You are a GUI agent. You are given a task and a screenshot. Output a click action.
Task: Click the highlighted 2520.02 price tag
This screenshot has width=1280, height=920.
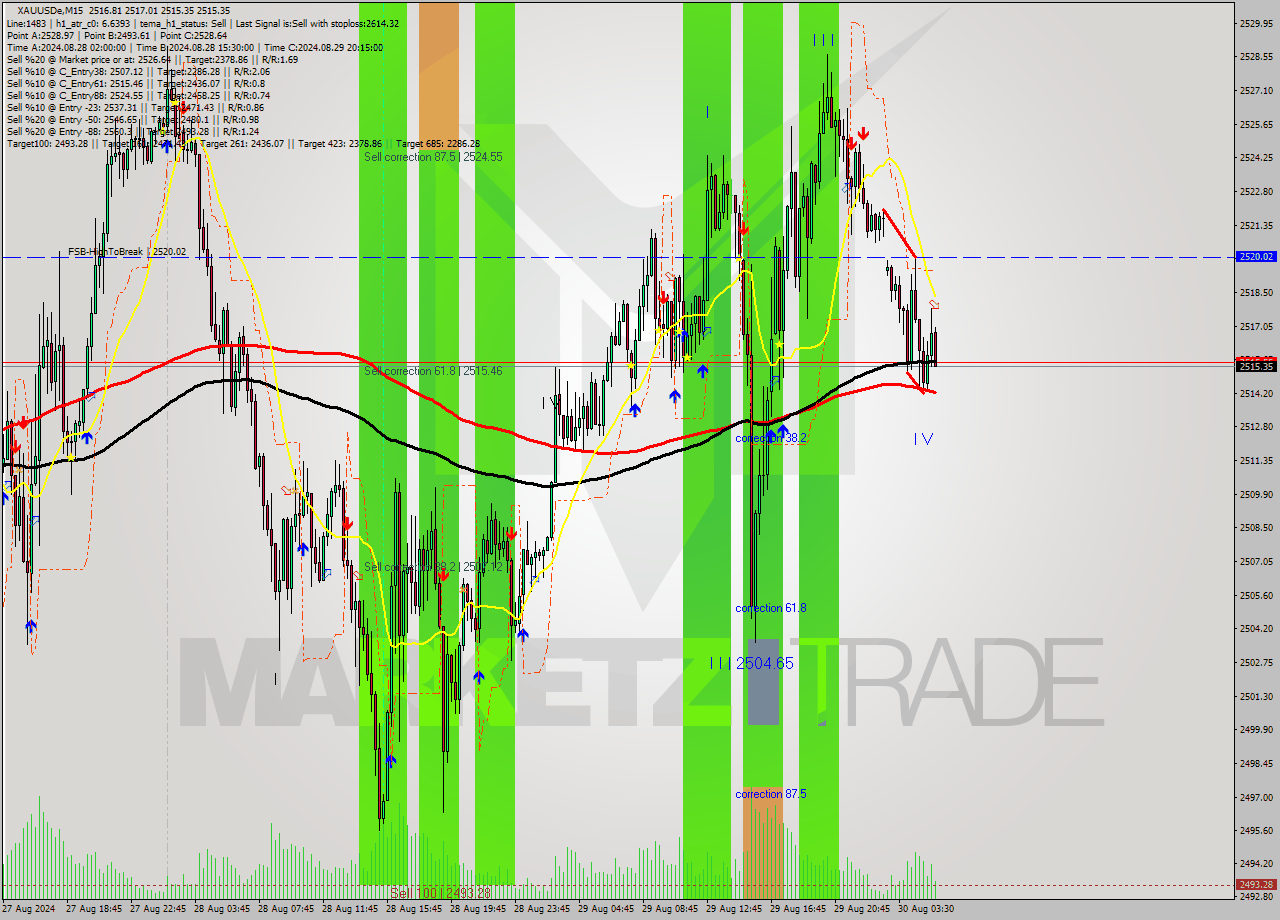click(x=1255, y=257)
